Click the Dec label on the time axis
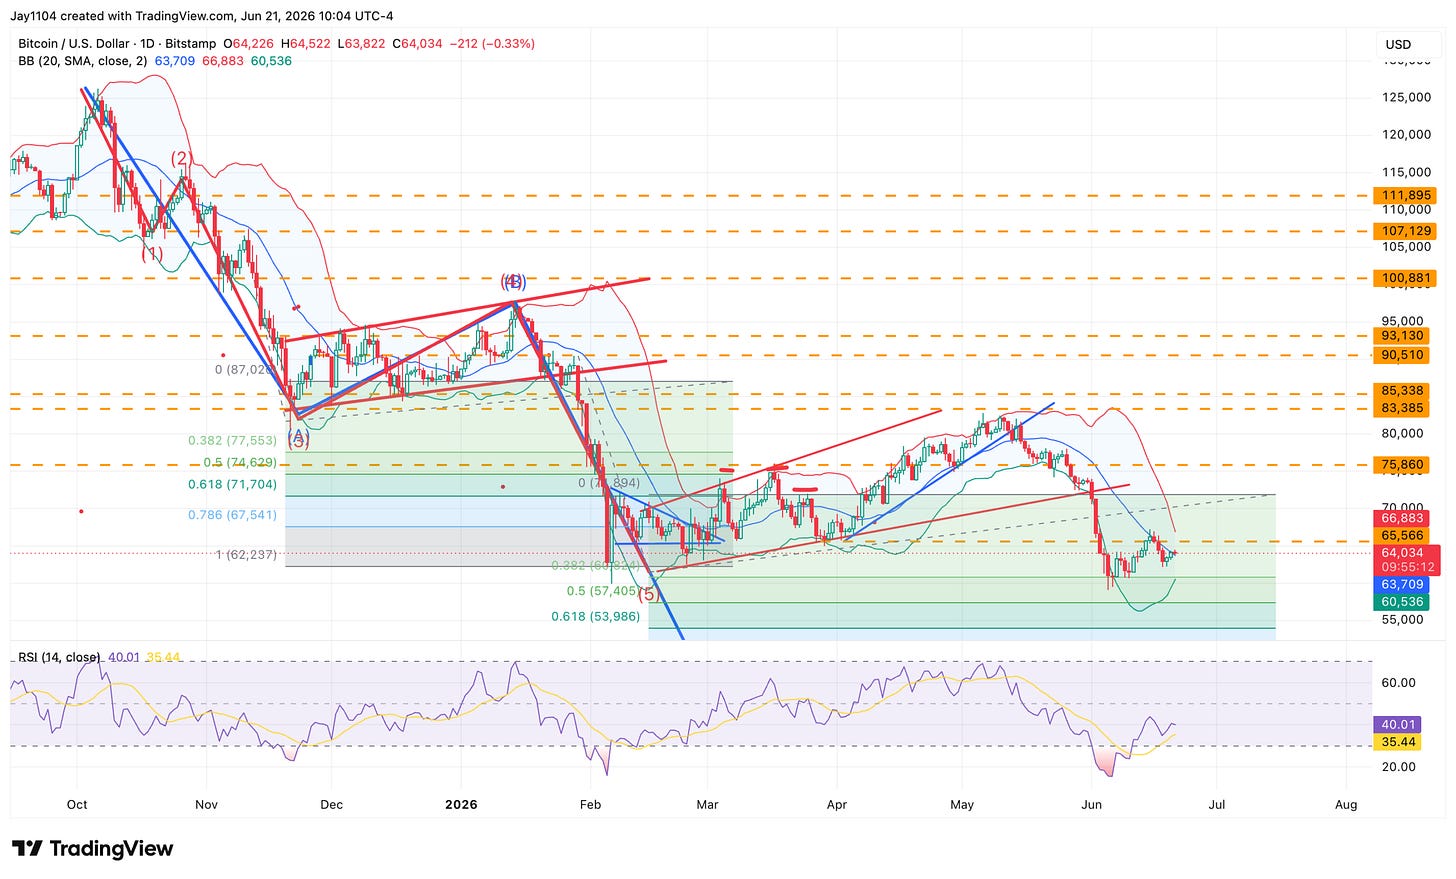Screen dimensions: 1456x879 pyautogui.click(x=332, y=804)
